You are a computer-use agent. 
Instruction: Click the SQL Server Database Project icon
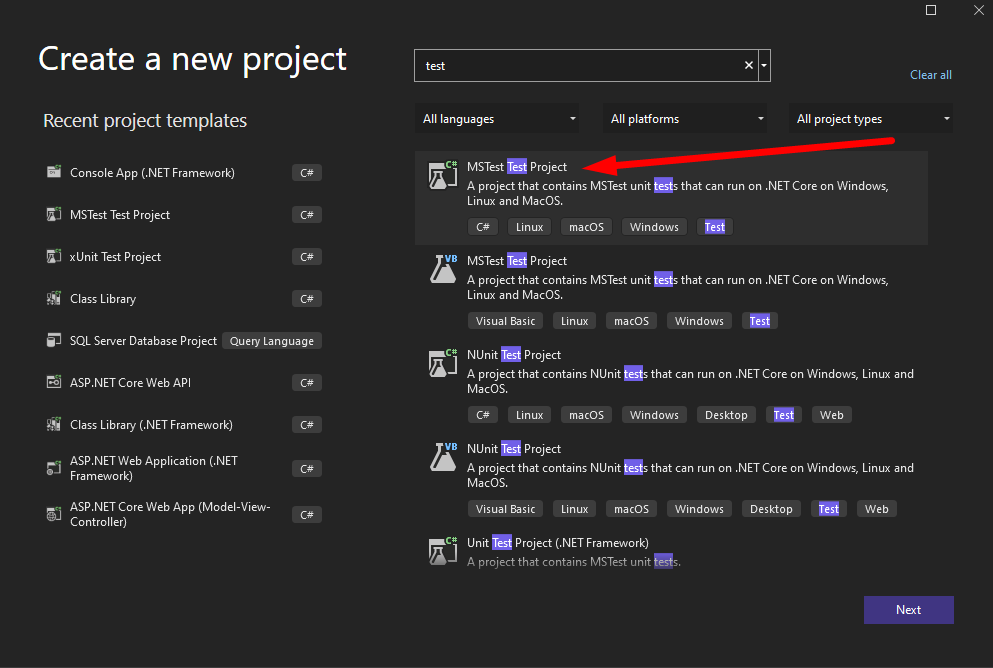54,341
